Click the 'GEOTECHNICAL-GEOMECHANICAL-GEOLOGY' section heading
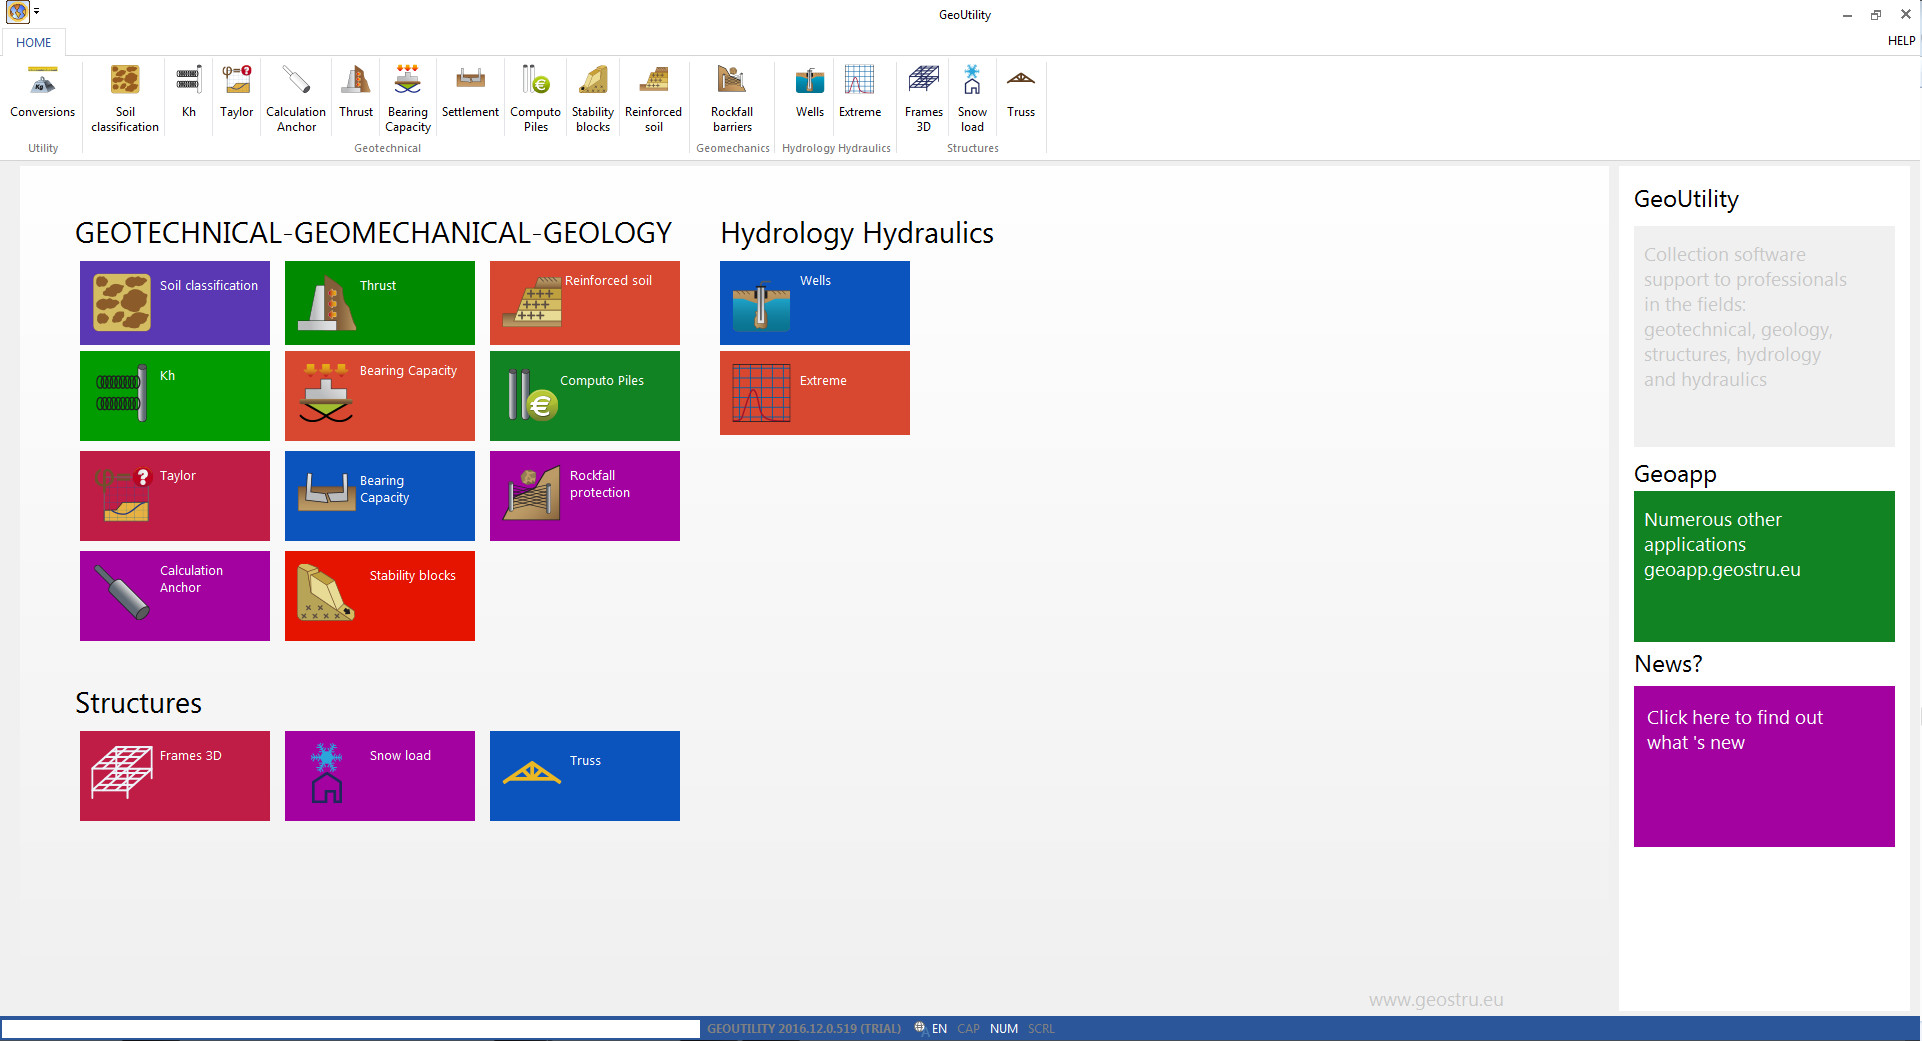The height and width of the screenshot is (1041, 1922). [x=373, y=233]
